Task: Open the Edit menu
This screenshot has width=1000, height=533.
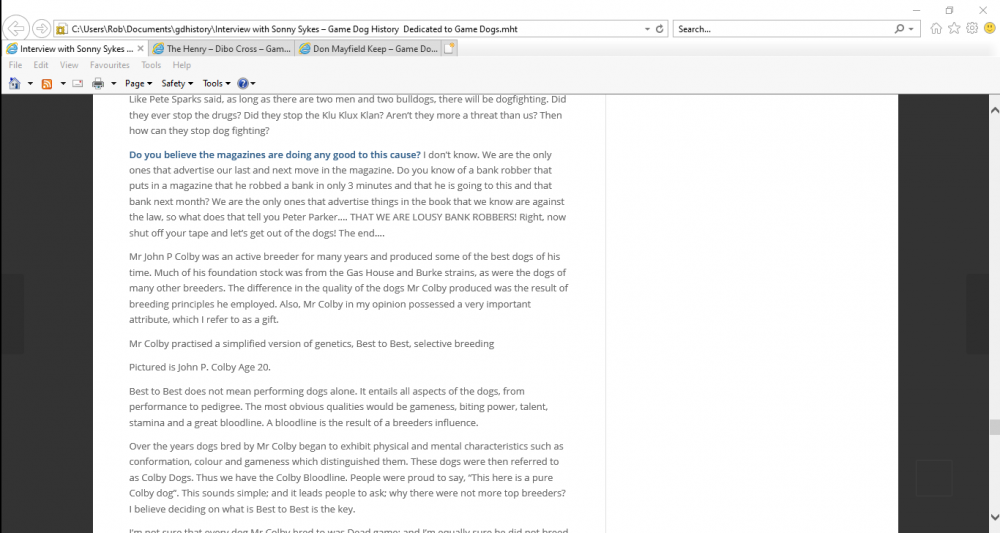Action: (41, 65)
